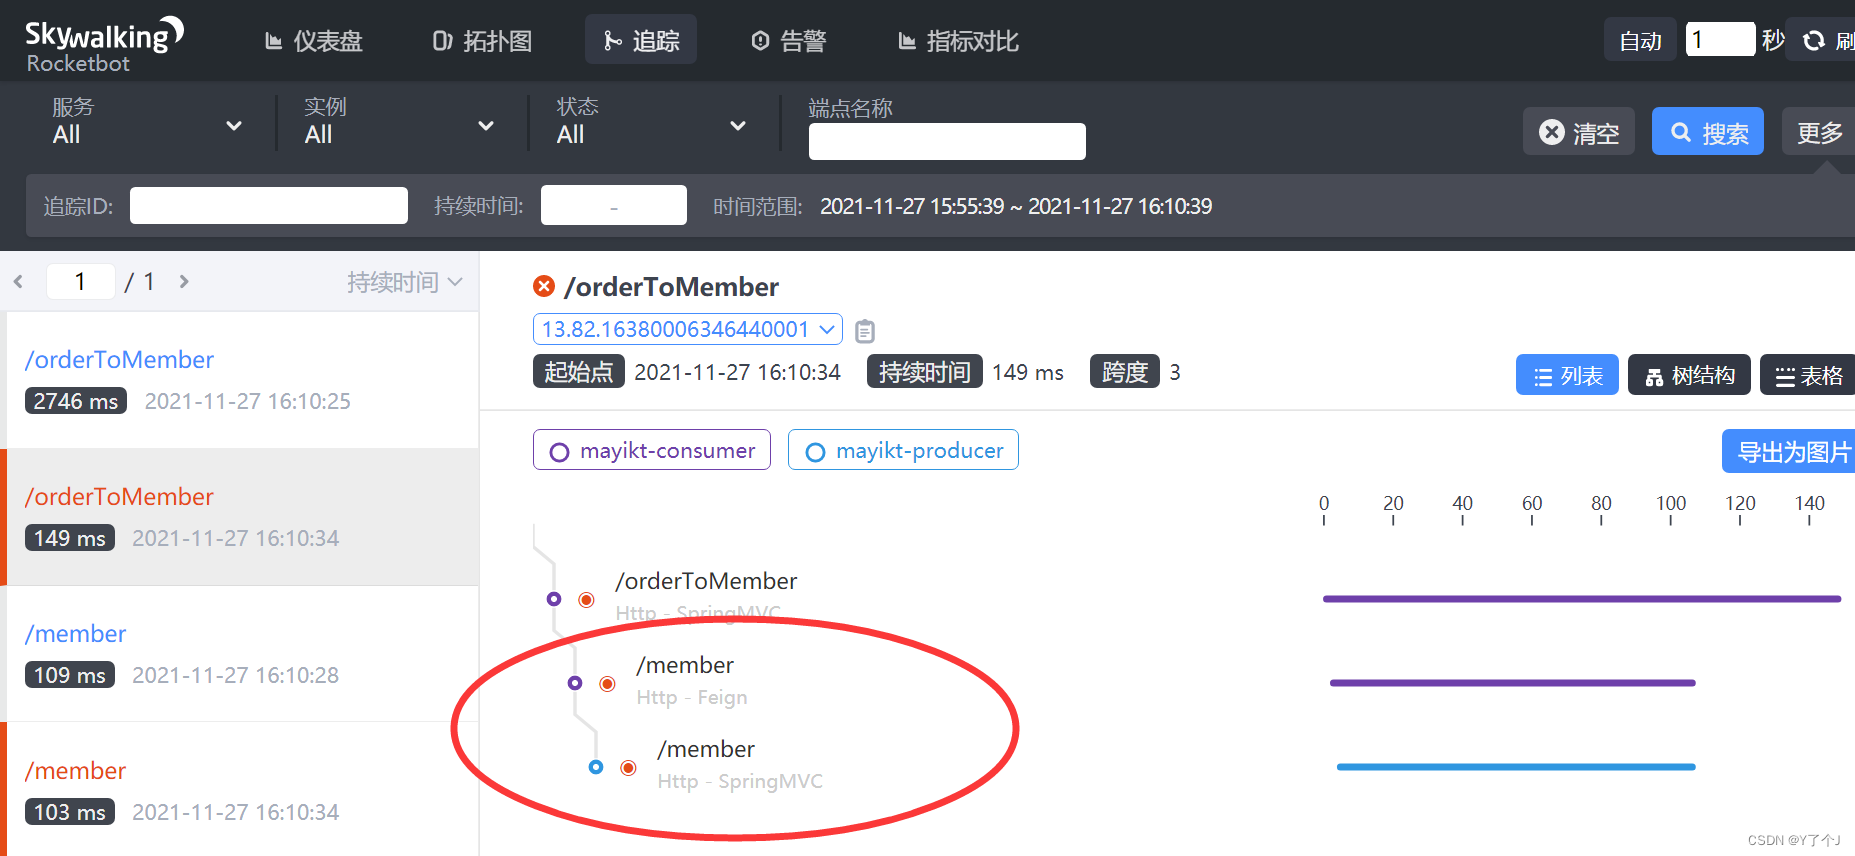Open the trace ID 13.82.16380006346440001 dropdown
1855x856 pixels.
point(688,329)
